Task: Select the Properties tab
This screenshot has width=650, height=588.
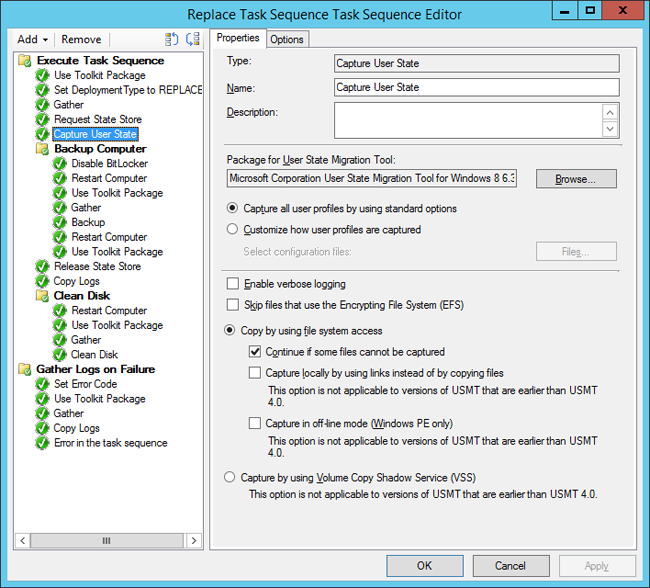Action: pos(238,38)
